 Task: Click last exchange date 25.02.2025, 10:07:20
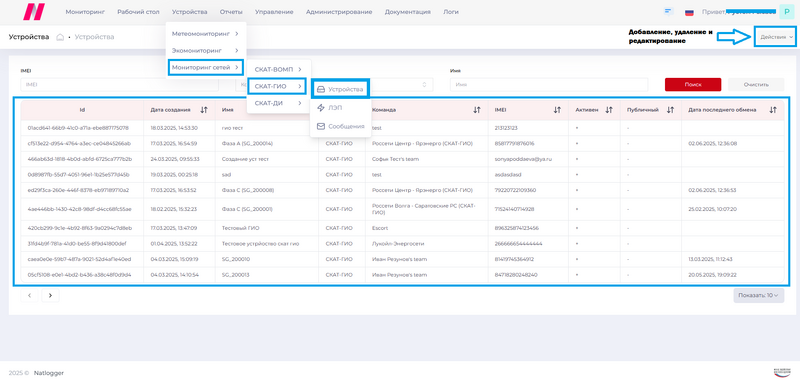click(712, 209)
